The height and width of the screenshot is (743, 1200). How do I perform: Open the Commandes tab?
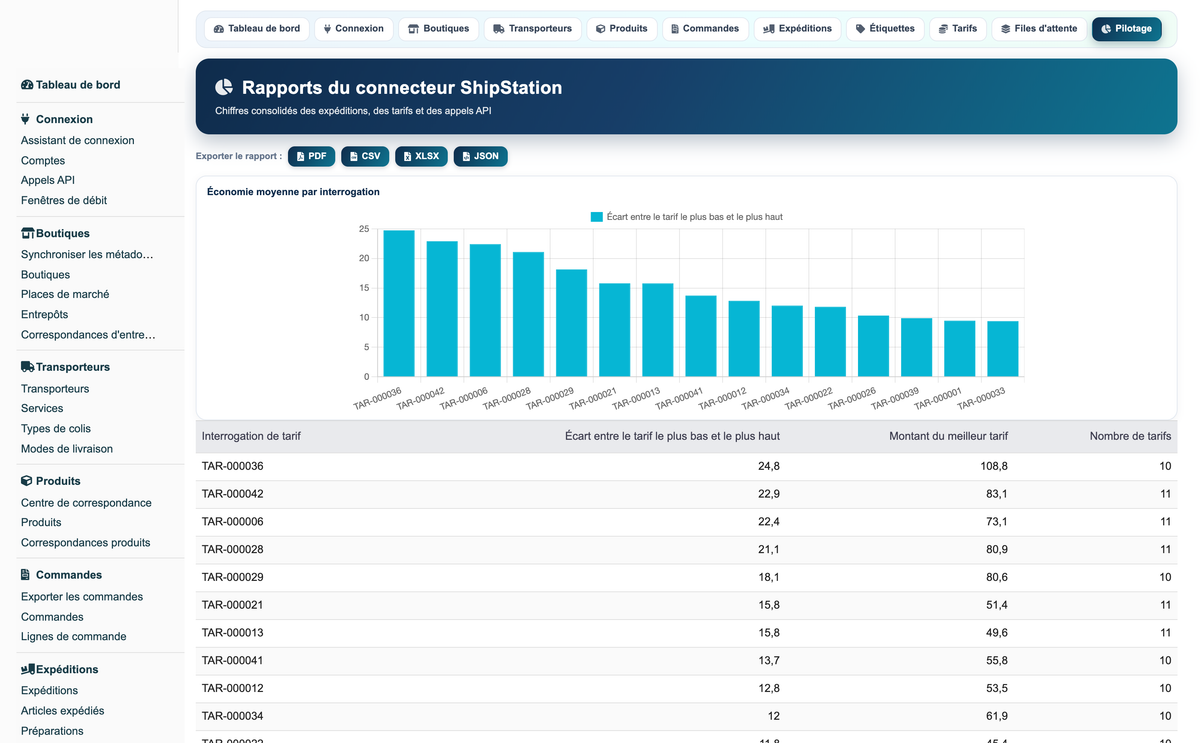pos(705,29)
